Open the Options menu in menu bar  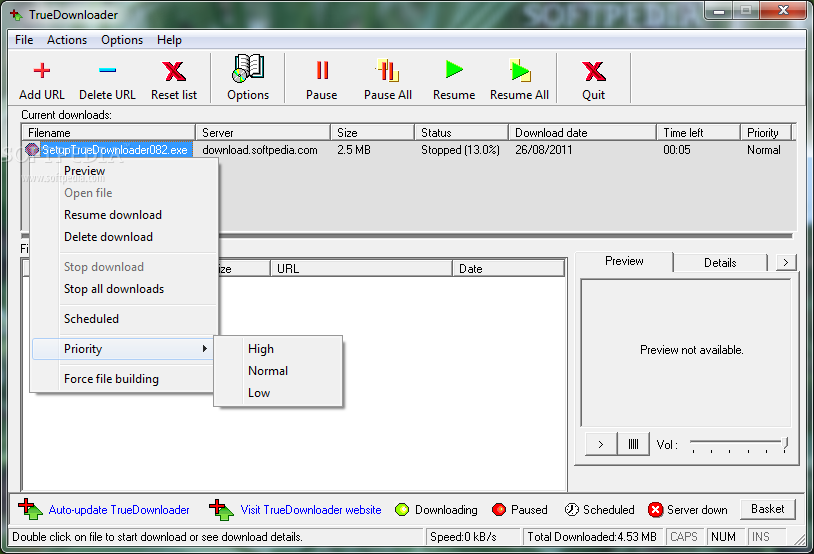coord(122,40)
